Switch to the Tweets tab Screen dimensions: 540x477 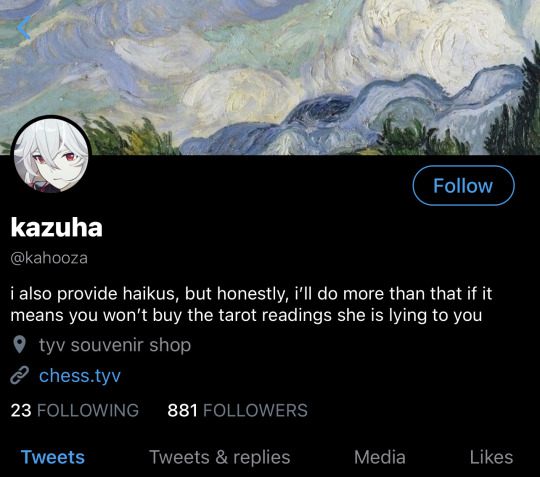pos(53,457)
